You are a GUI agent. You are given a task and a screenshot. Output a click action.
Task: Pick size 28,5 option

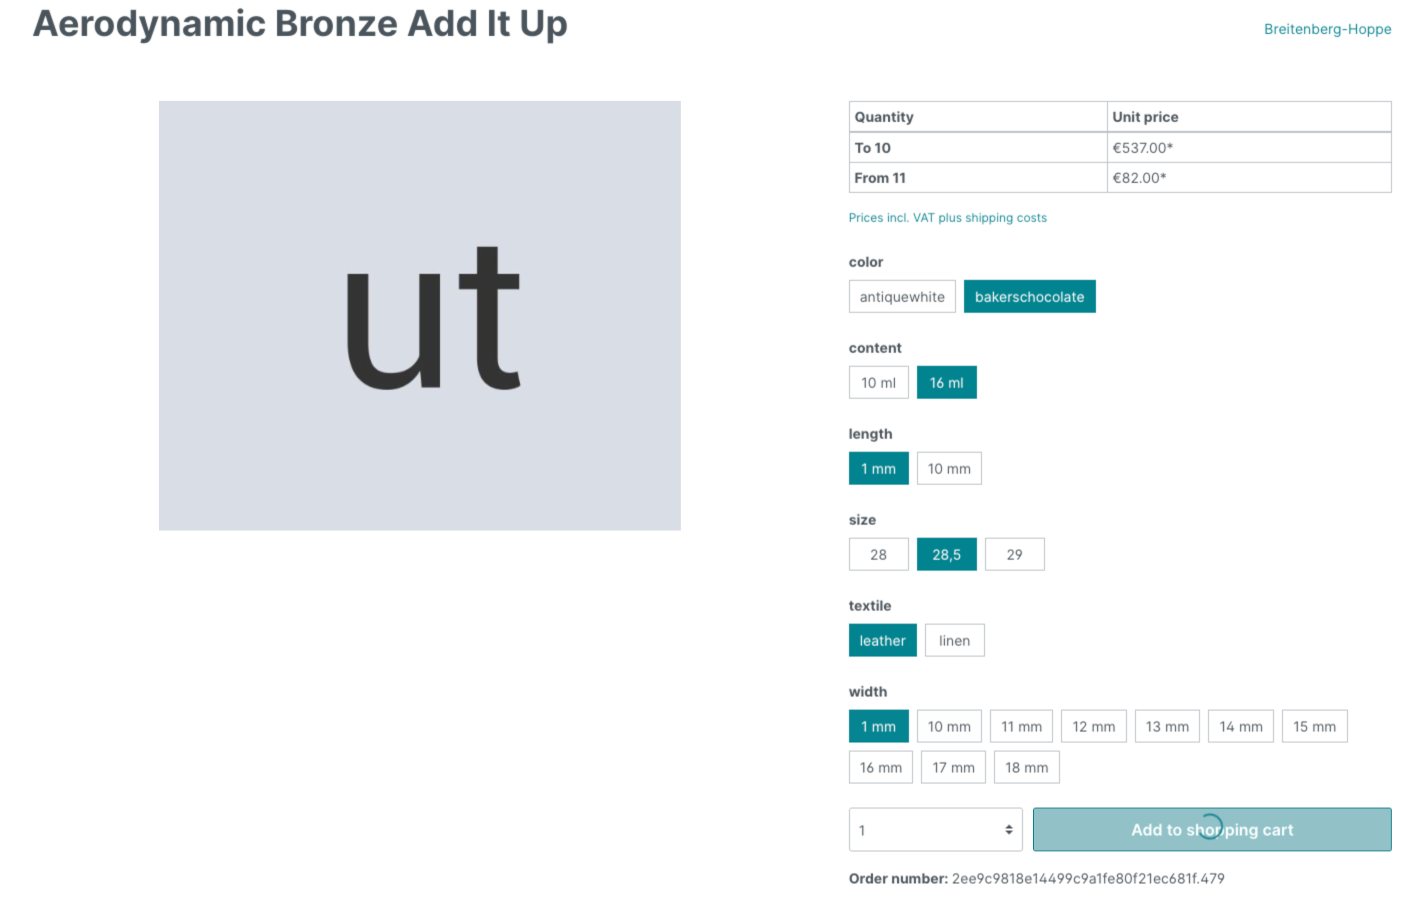[x=946, y=555]
